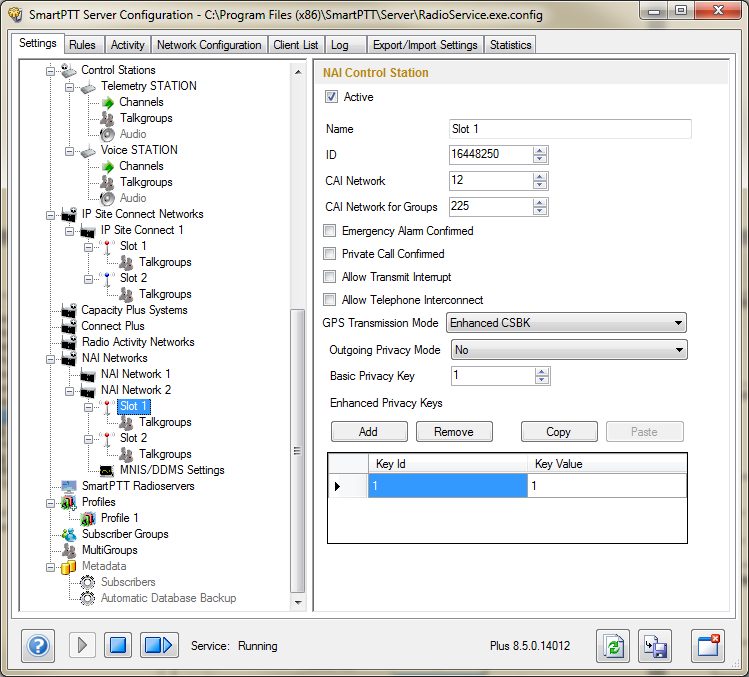Click into the Name field containing Slot 1
Image resolution: width=749 pixels, height=677 pixels.
pos(570,129)
